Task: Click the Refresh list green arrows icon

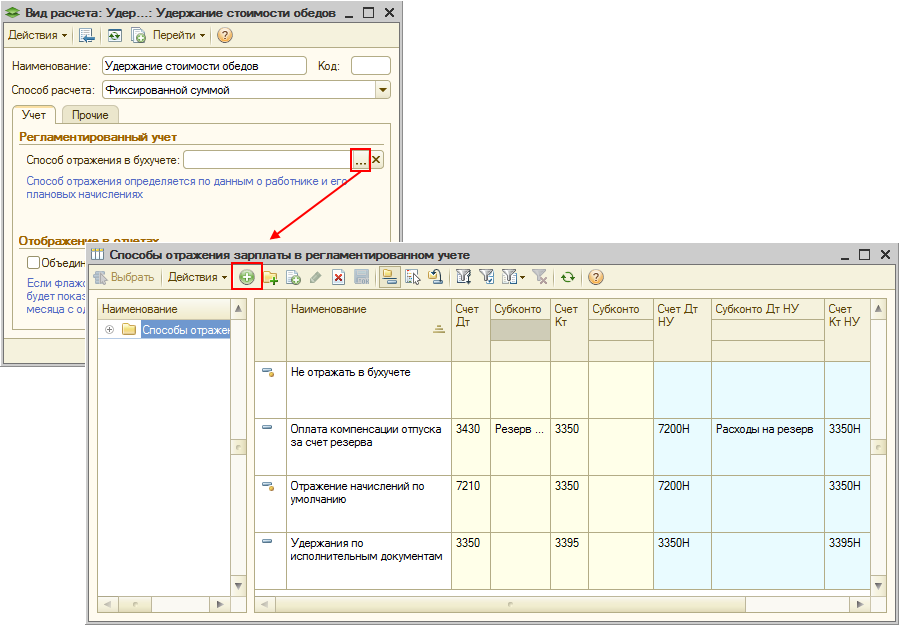Action: click(x=568, y=277)
